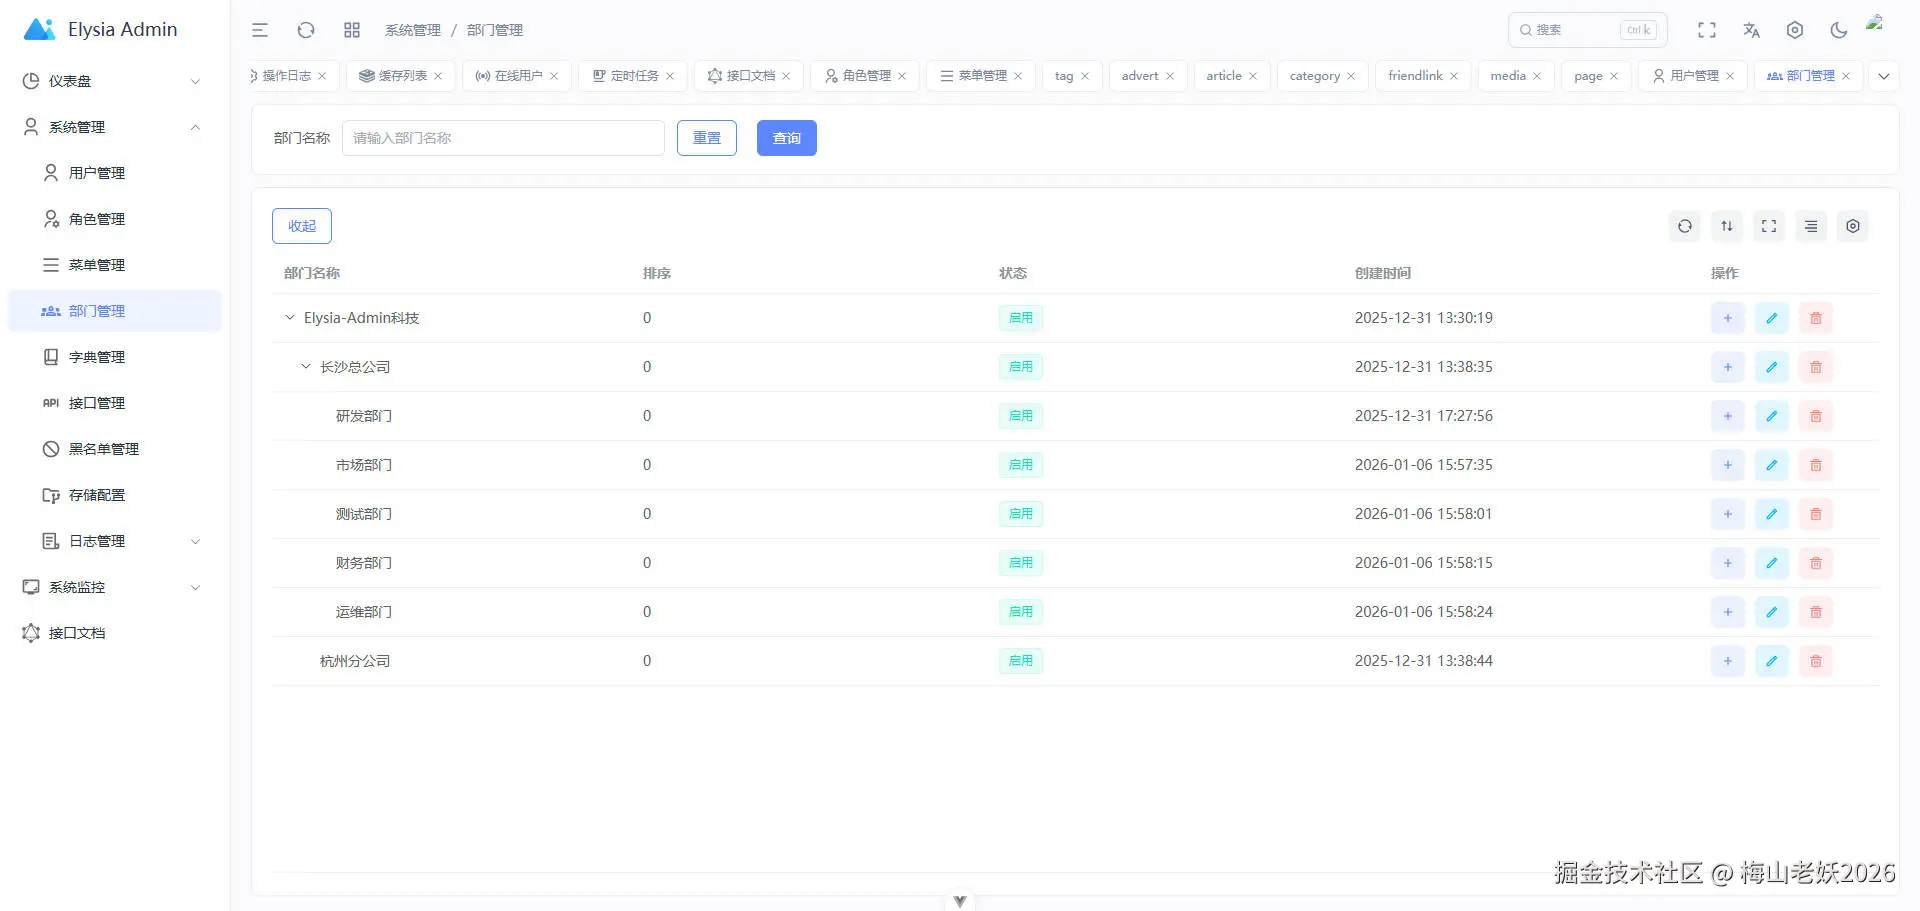Open the user avatar menu

click(1876, 23)
